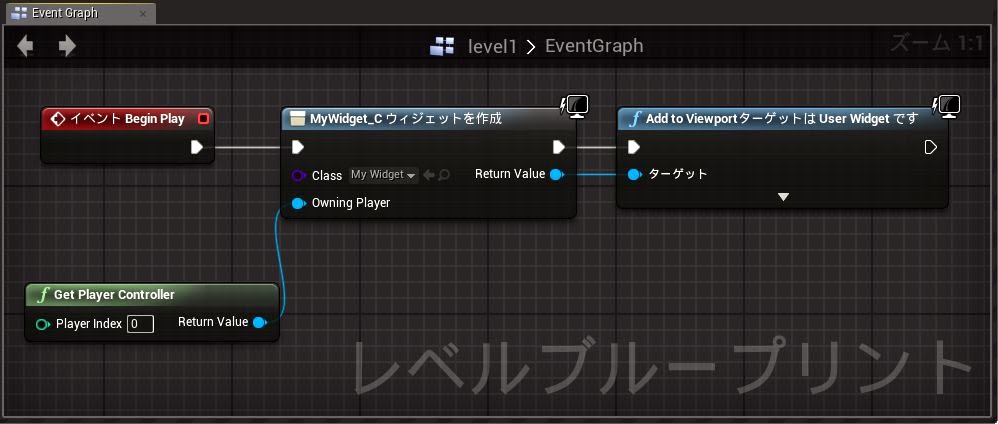Click level1 in the breadcrumb

point(492,46)
